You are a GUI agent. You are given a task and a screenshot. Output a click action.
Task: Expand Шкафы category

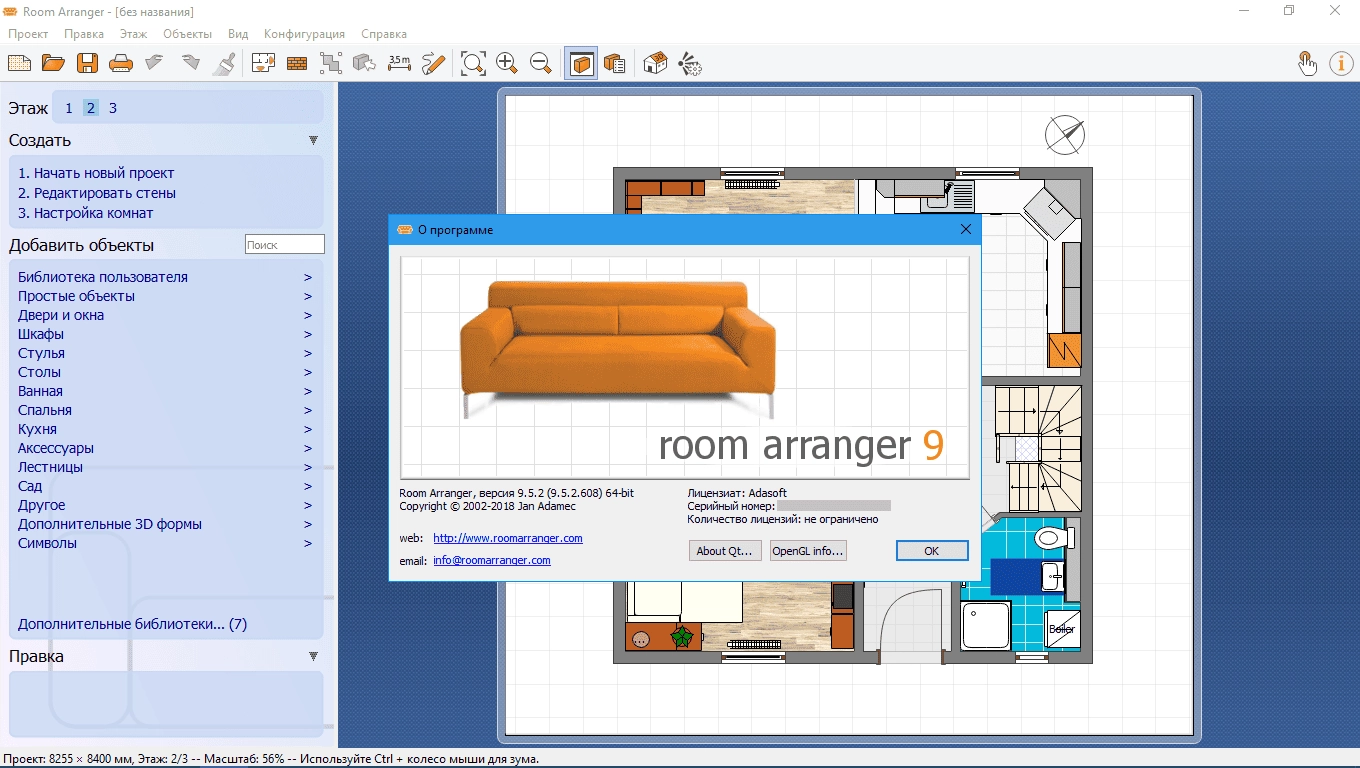165,334
